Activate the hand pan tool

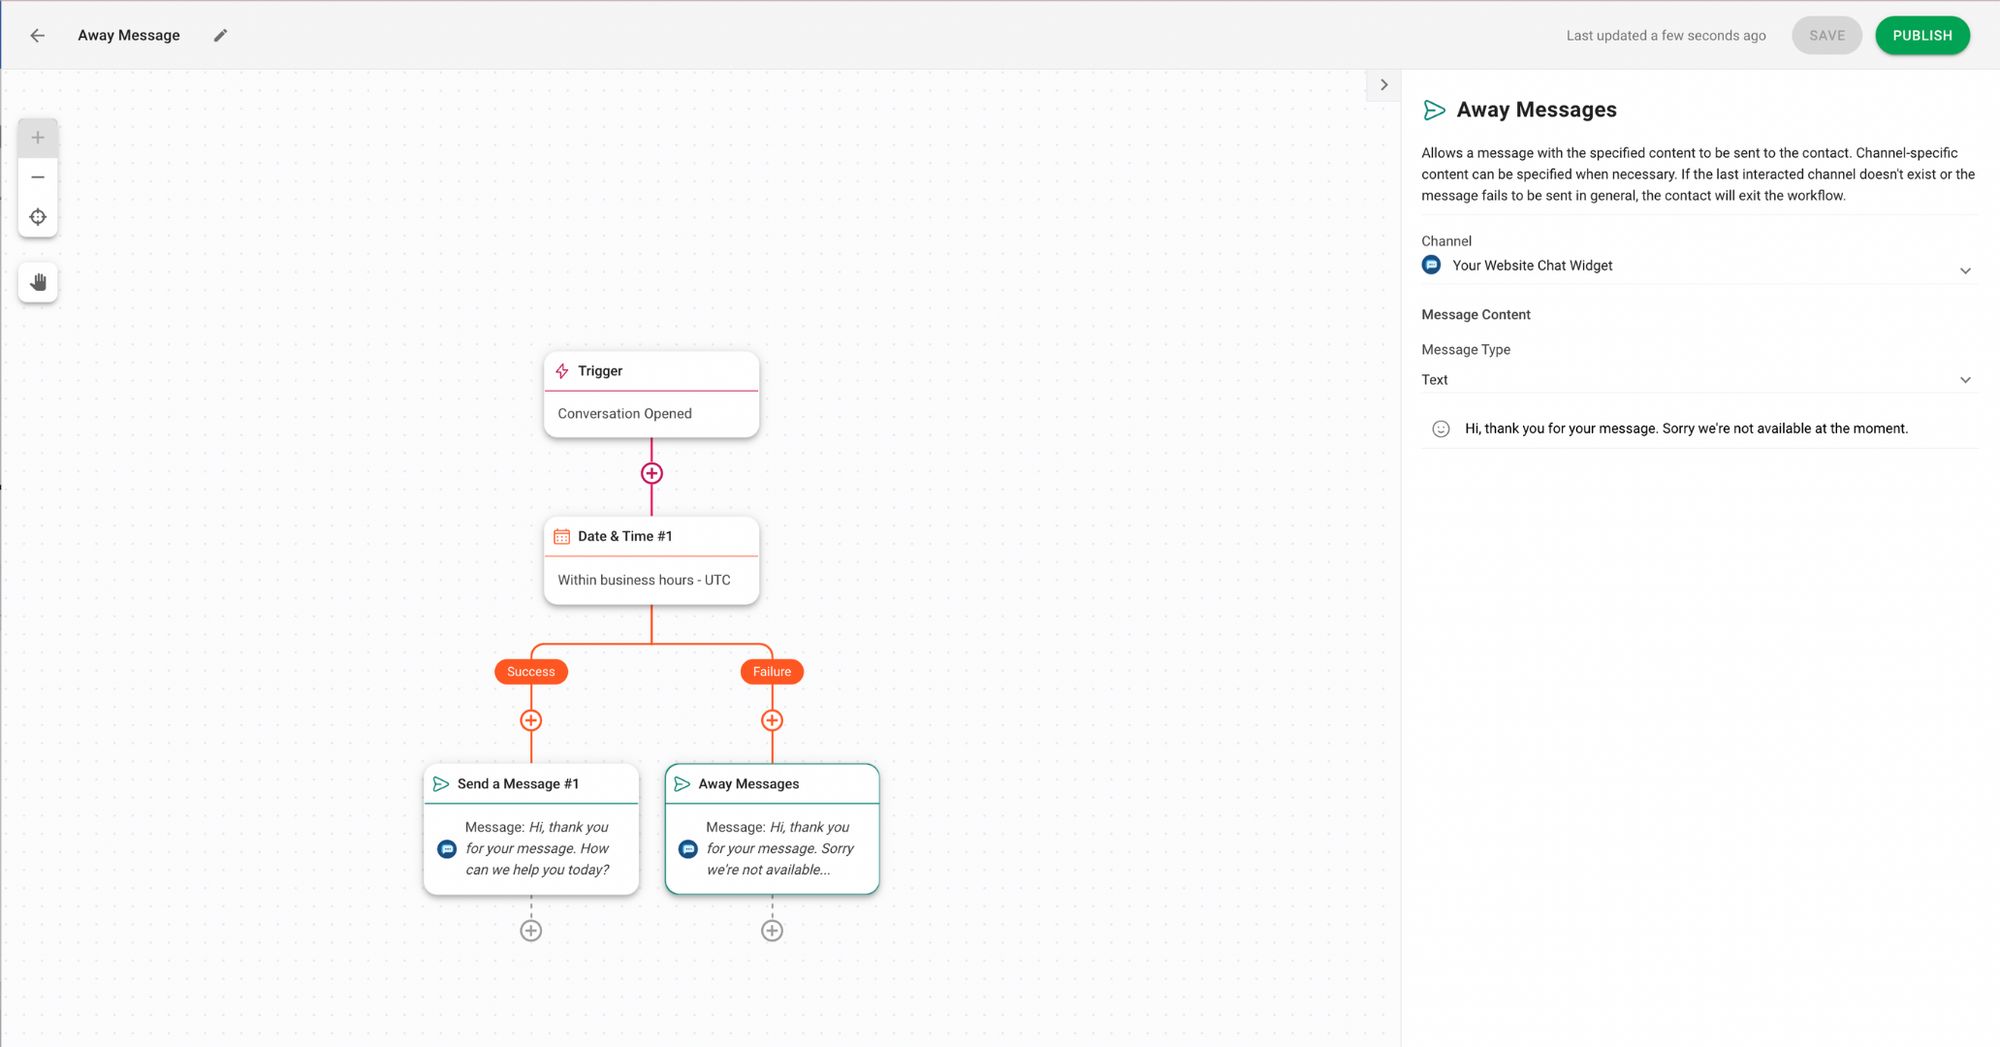coord(38,282)
